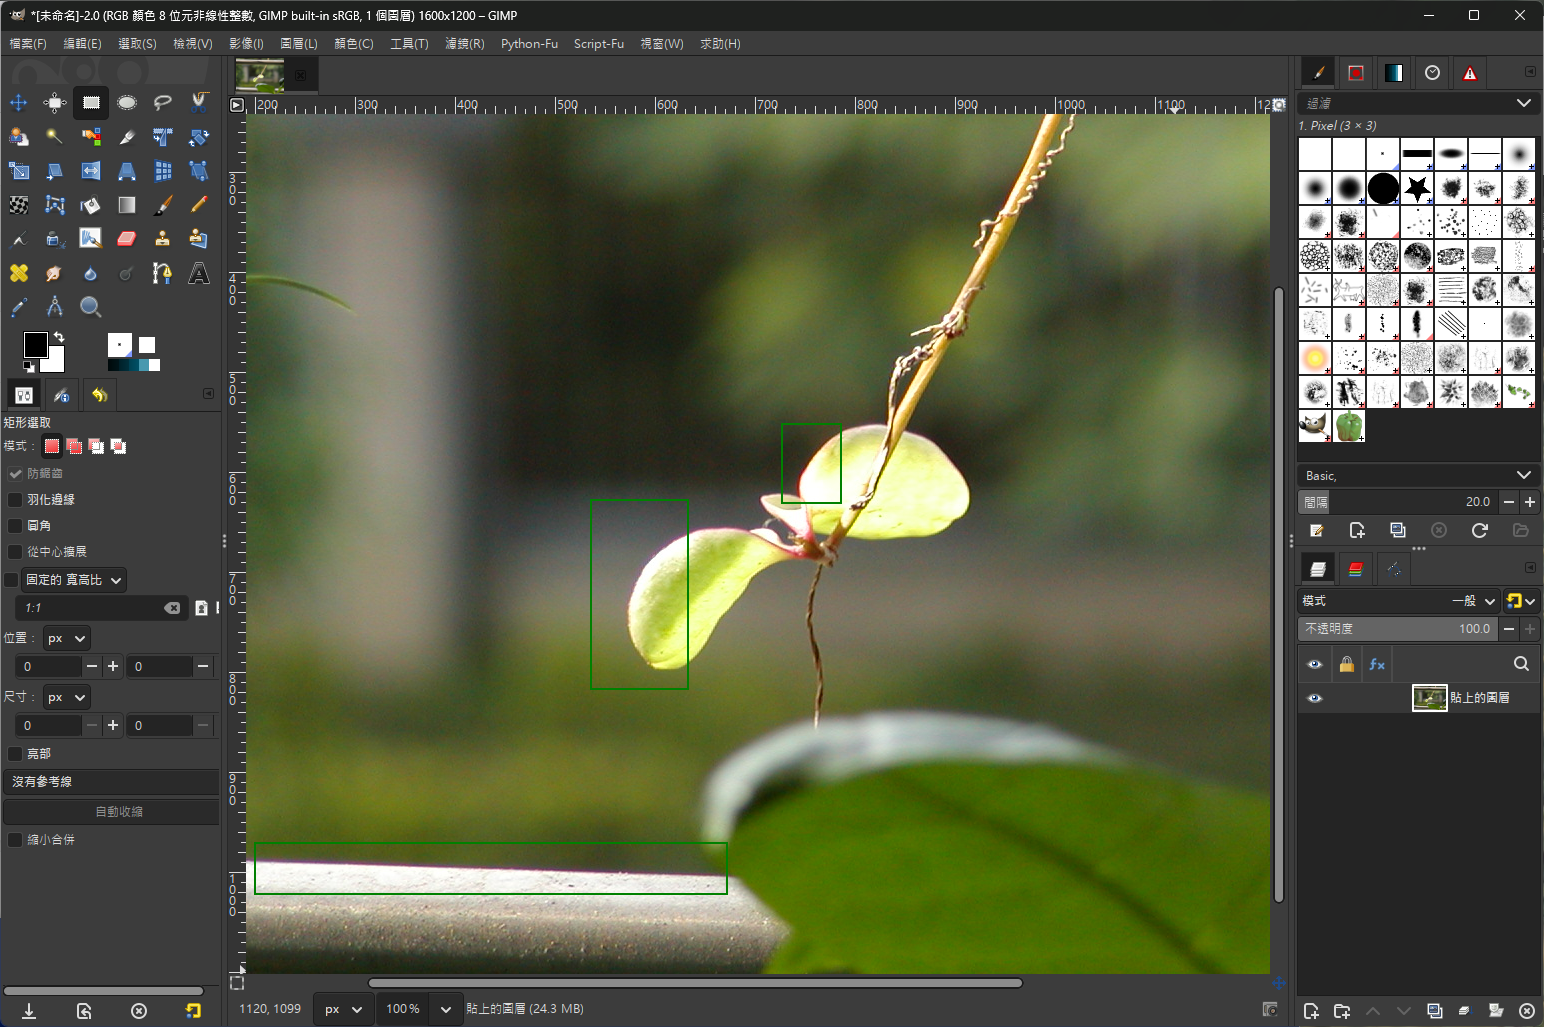Select the Scissors Select tool
This screenshot has height=1027, width=1544.
point(199,102)
